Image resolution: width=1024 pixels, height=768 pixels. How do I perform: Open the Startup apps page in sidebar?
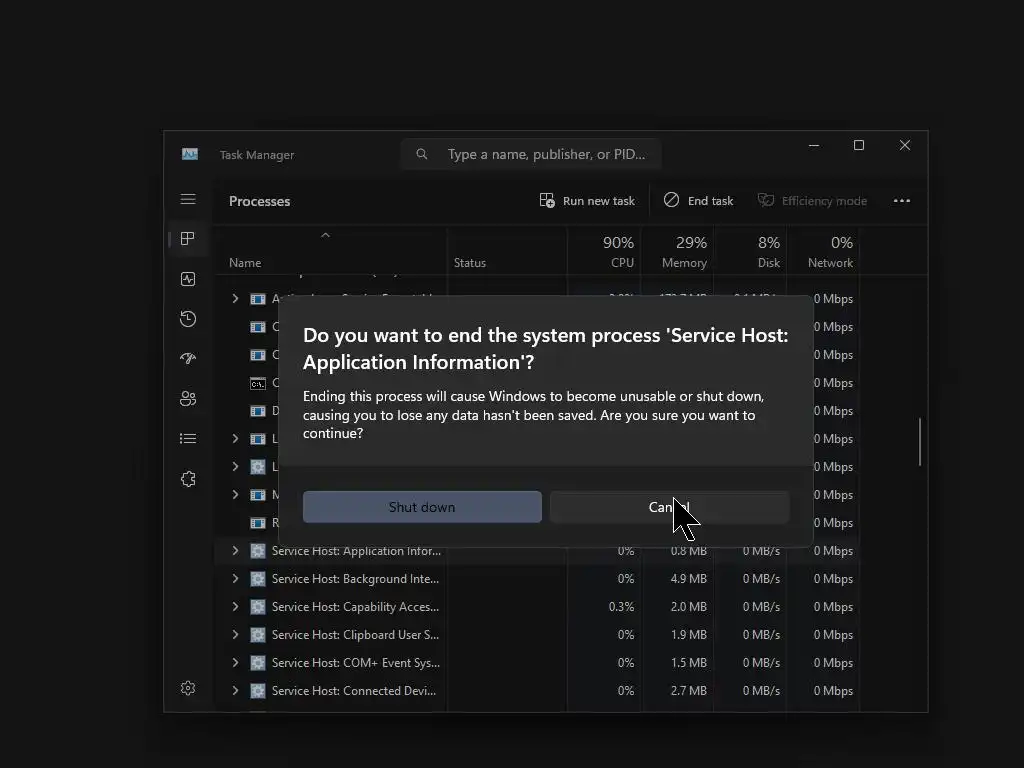coord(188,359)
